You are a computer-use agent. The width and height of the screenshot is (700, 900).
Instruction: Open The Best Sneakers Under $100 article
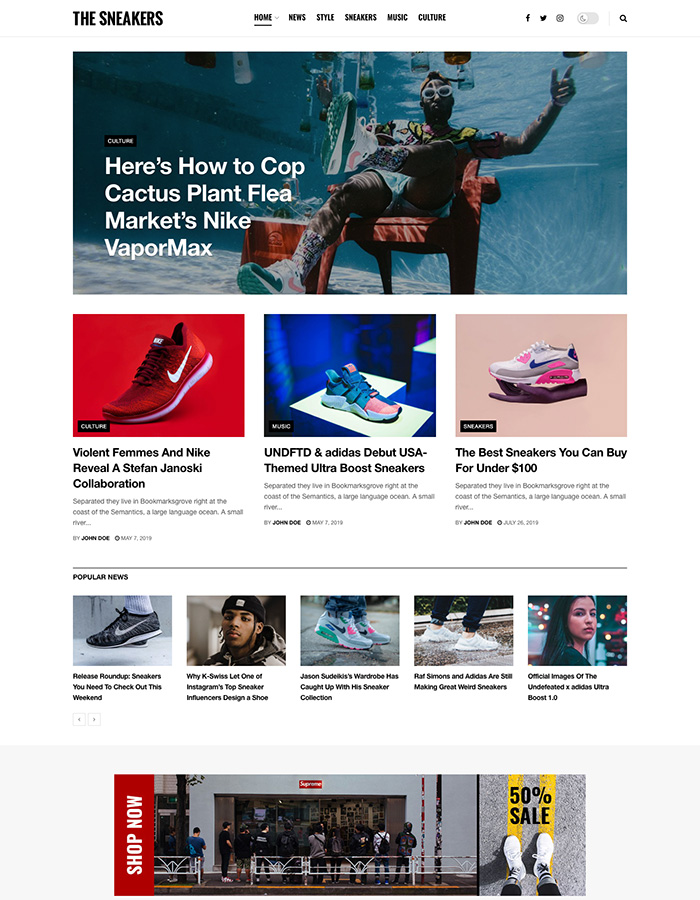coord(540,460)
